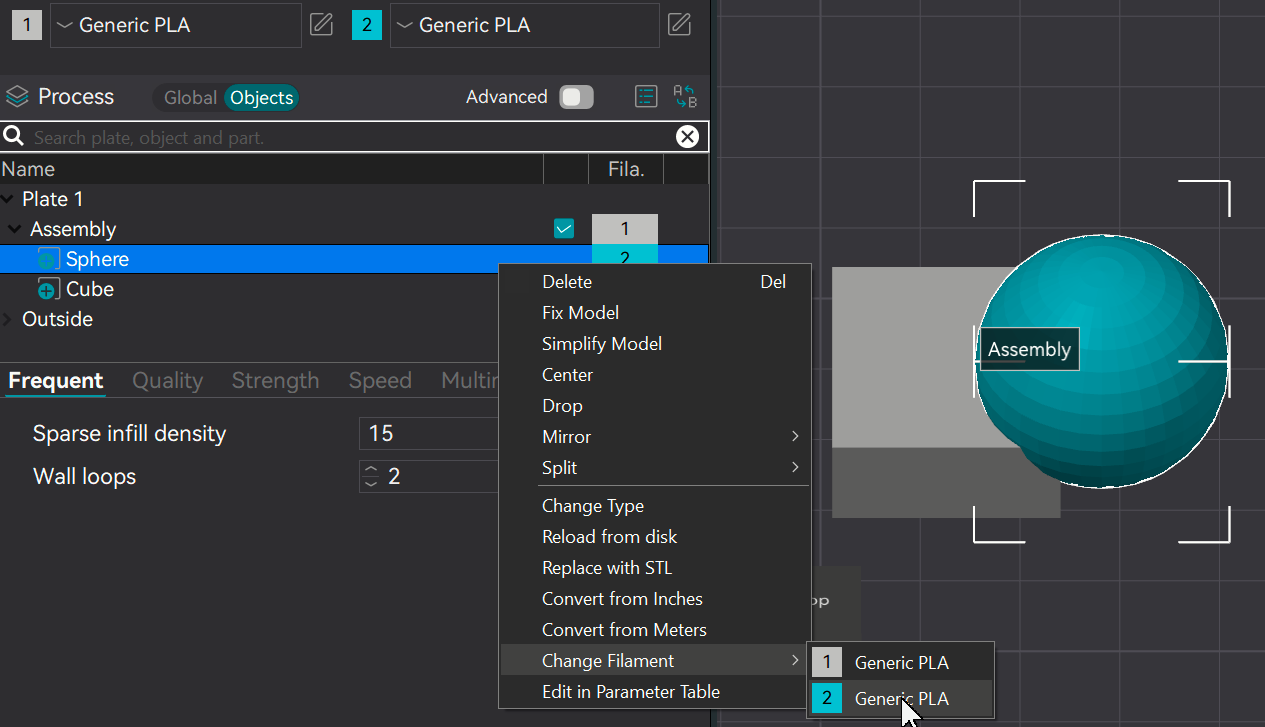The height and width of the screenshot is (727, 1265).
Task: Switch to the Frequent tab
Action: [56, 380]
